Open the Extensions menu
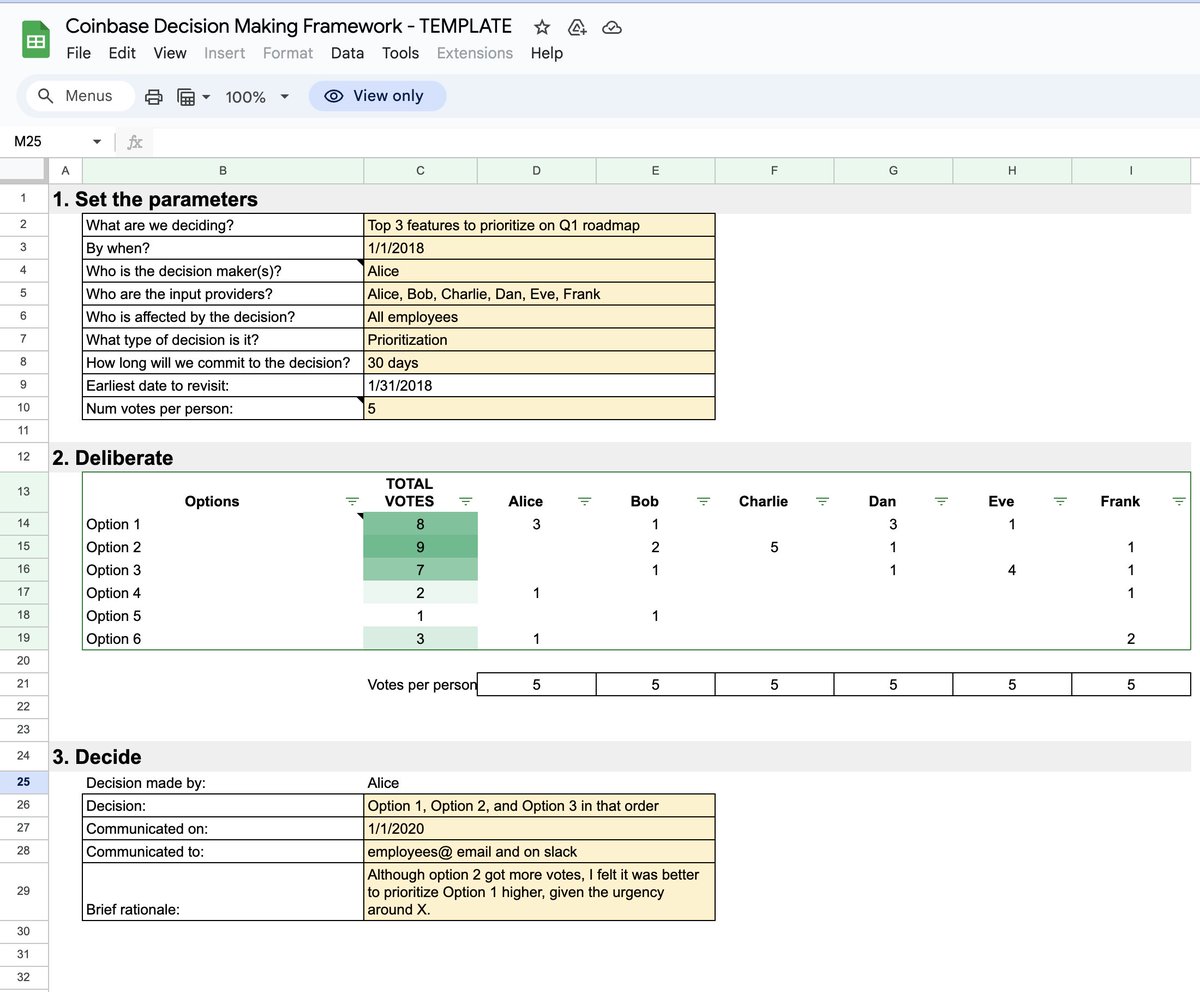The image size is (1200, 992). tap(475, 53)
